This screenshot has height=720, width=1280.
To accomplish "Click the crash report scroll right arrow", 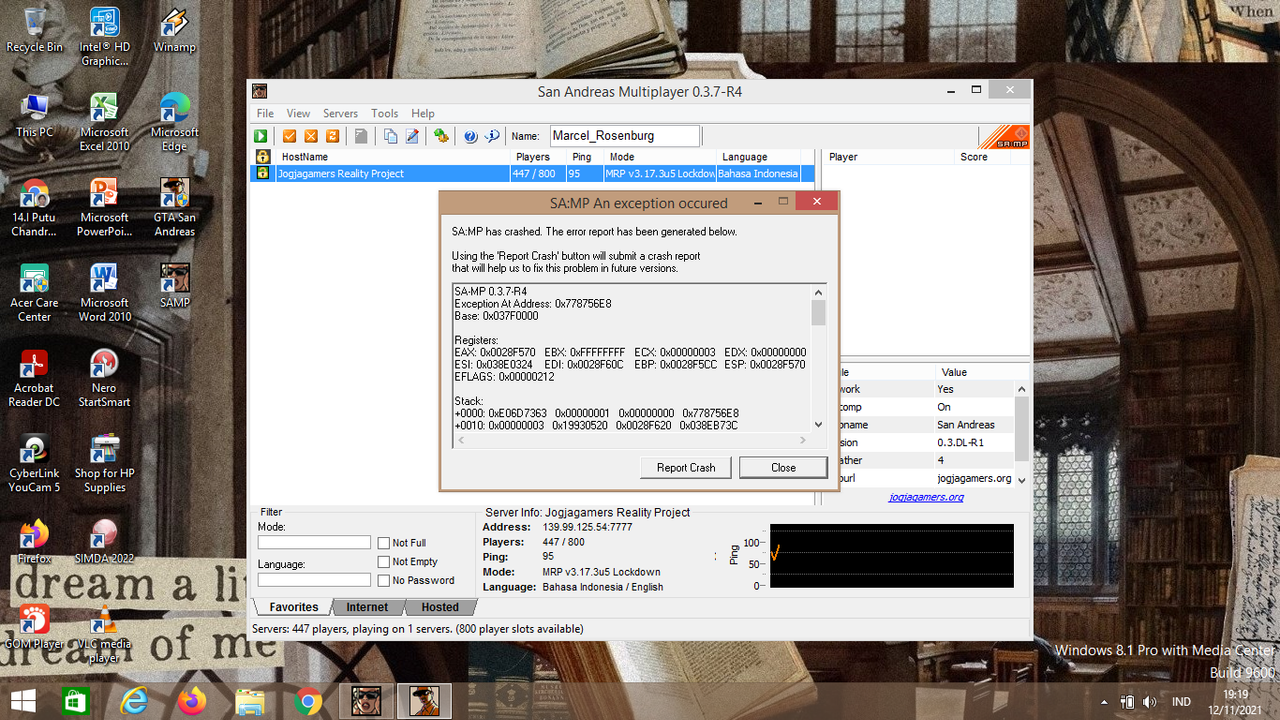I will pyautogui.click(x=803, y=440).
